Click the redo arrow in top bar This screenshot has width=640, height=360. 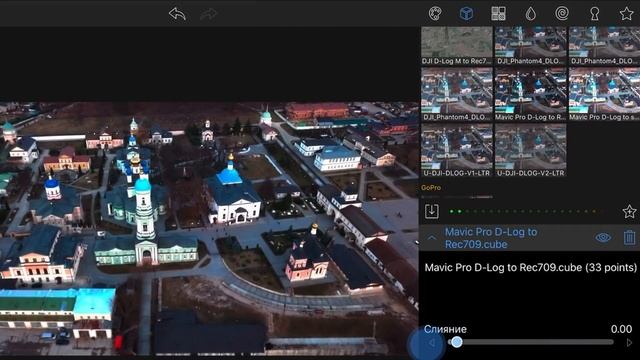[x=209, y=14]
